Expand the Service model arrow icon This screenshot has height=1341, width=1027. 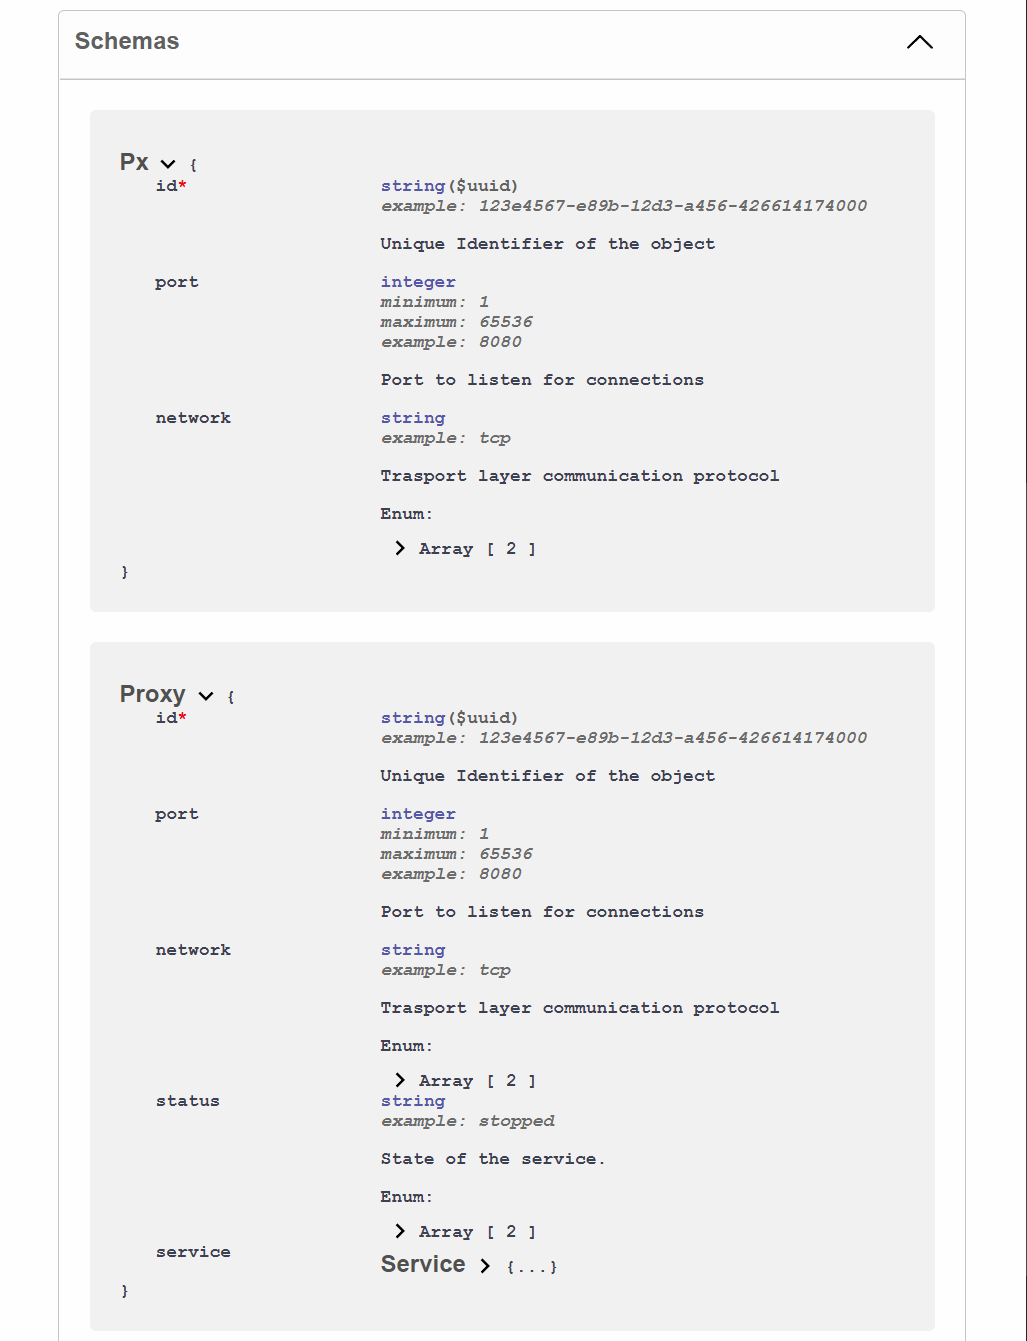pos(485,1266)
